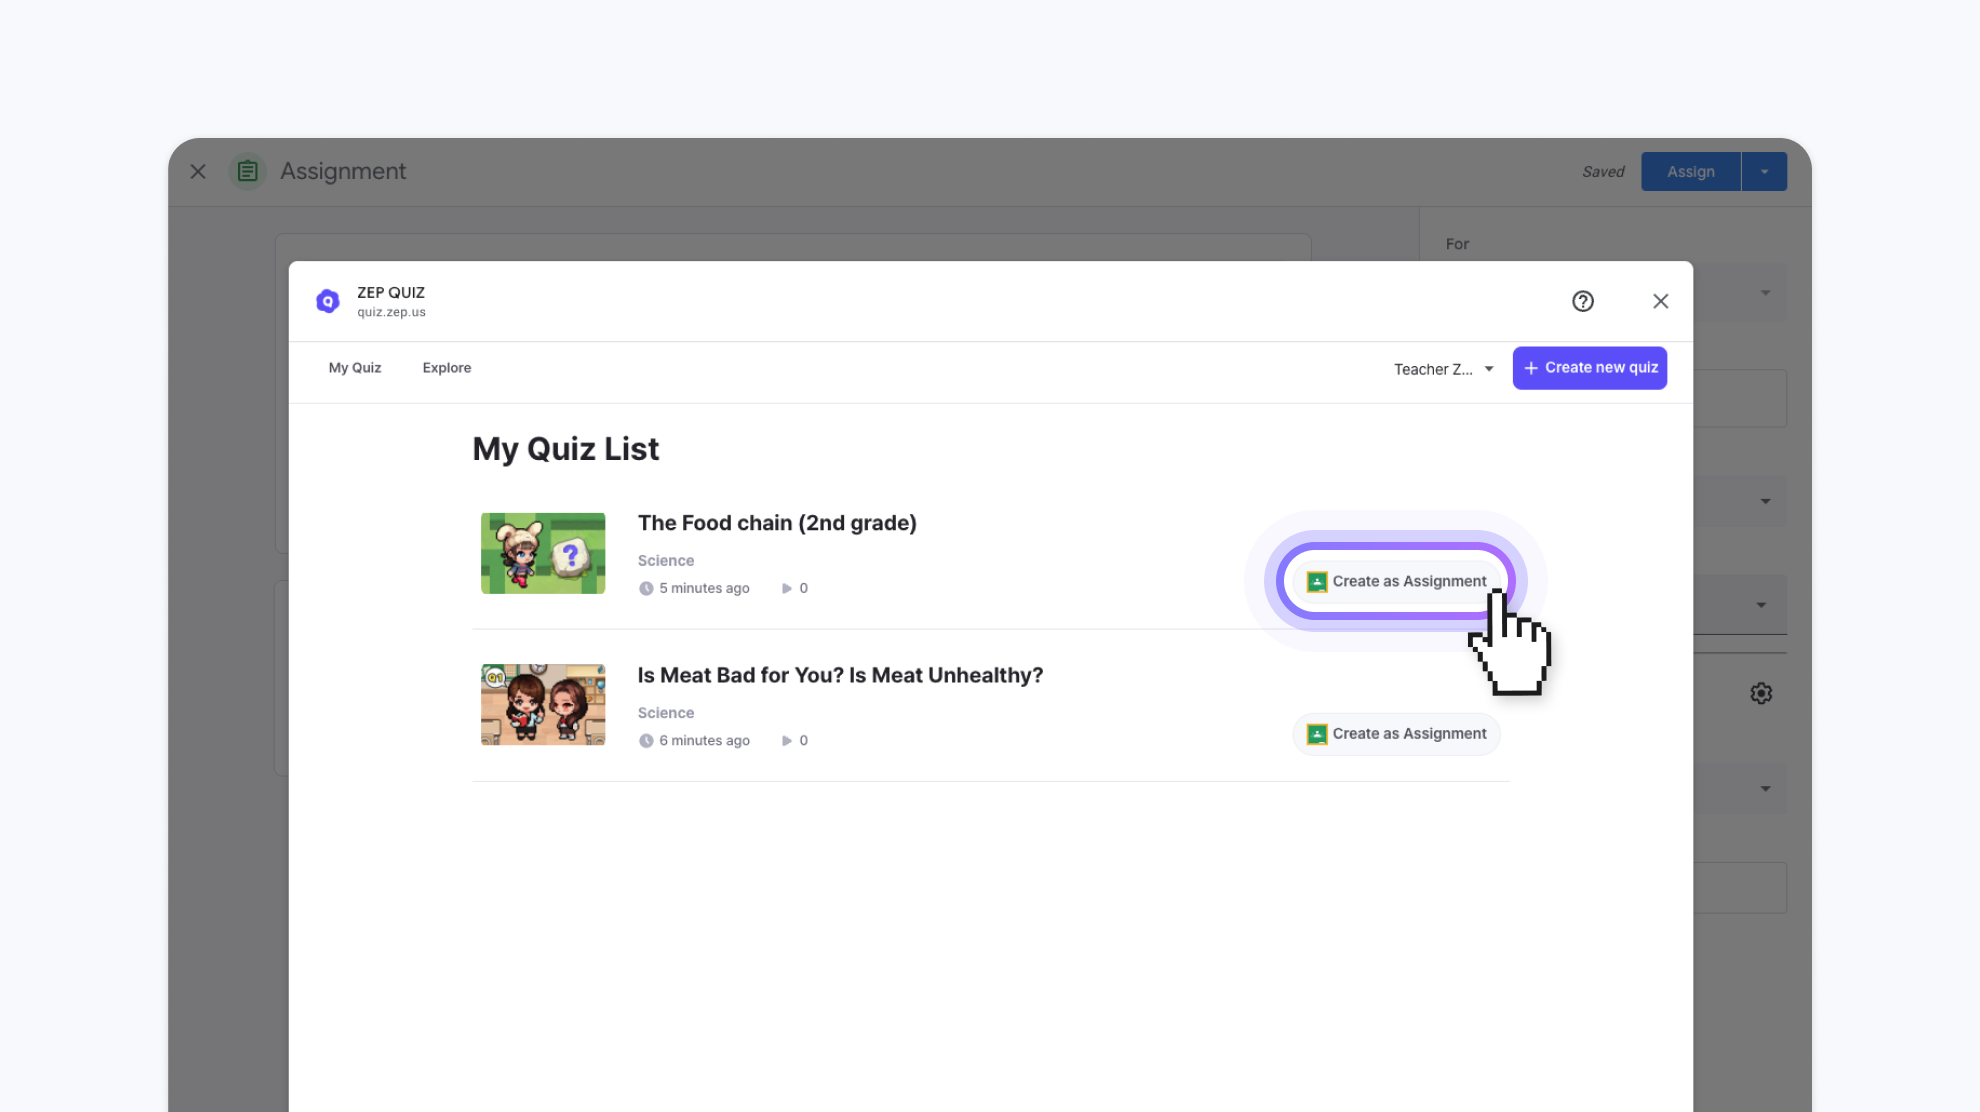Switch to the My Quiz tab

point(355,368)
